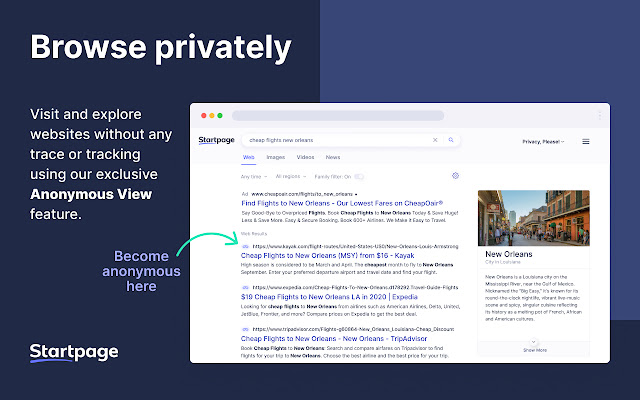640x400 pixels.
Task: Open the hamburger menu icon
Action: pyautogui.click(x=586, y=142)
